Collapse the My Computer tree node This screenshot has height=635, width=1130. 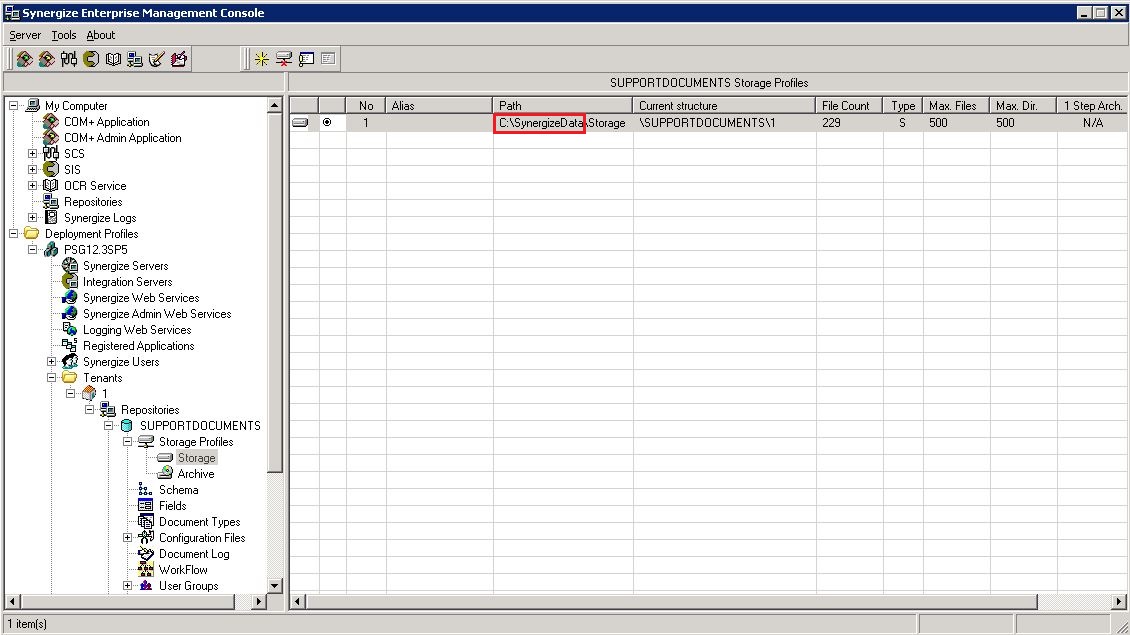coord(14,105)
